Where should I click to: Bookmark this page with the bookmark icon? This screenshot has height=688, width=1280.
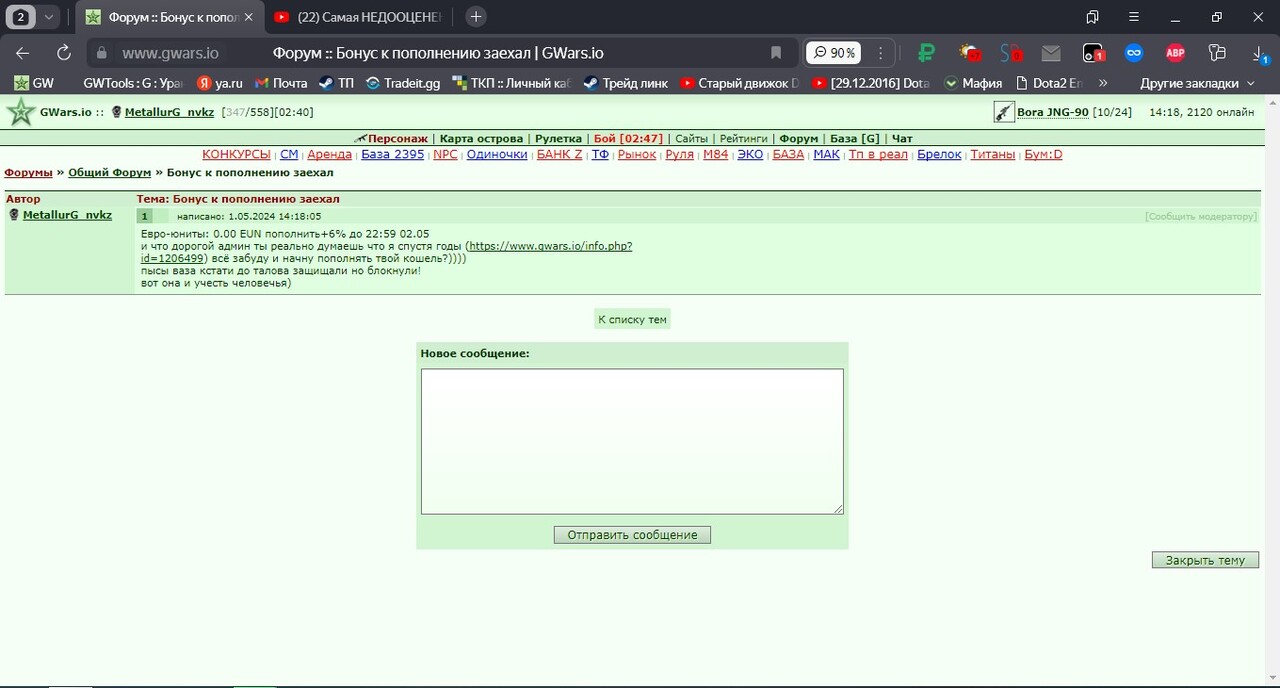point(775,53)
